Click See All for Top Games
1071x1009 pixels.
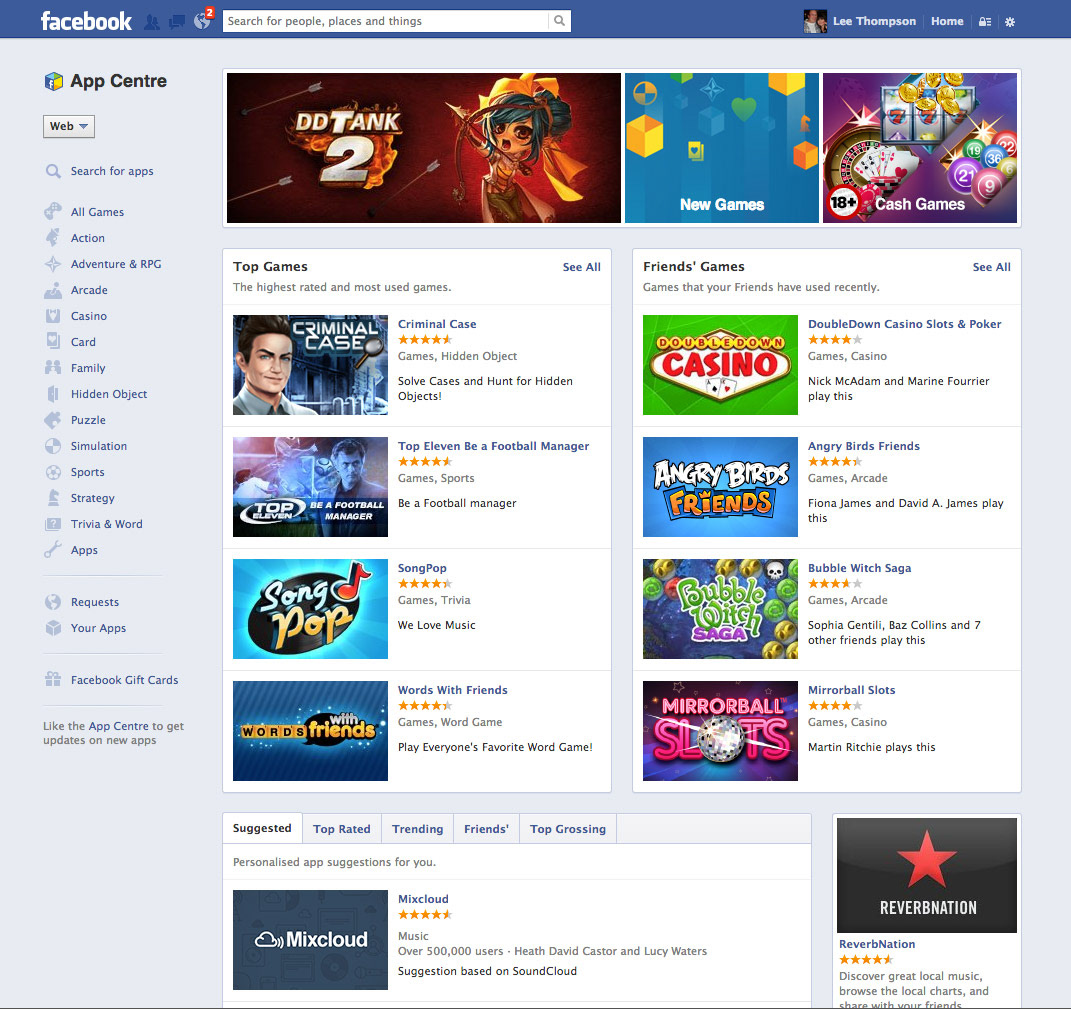(x=581, y=267)
